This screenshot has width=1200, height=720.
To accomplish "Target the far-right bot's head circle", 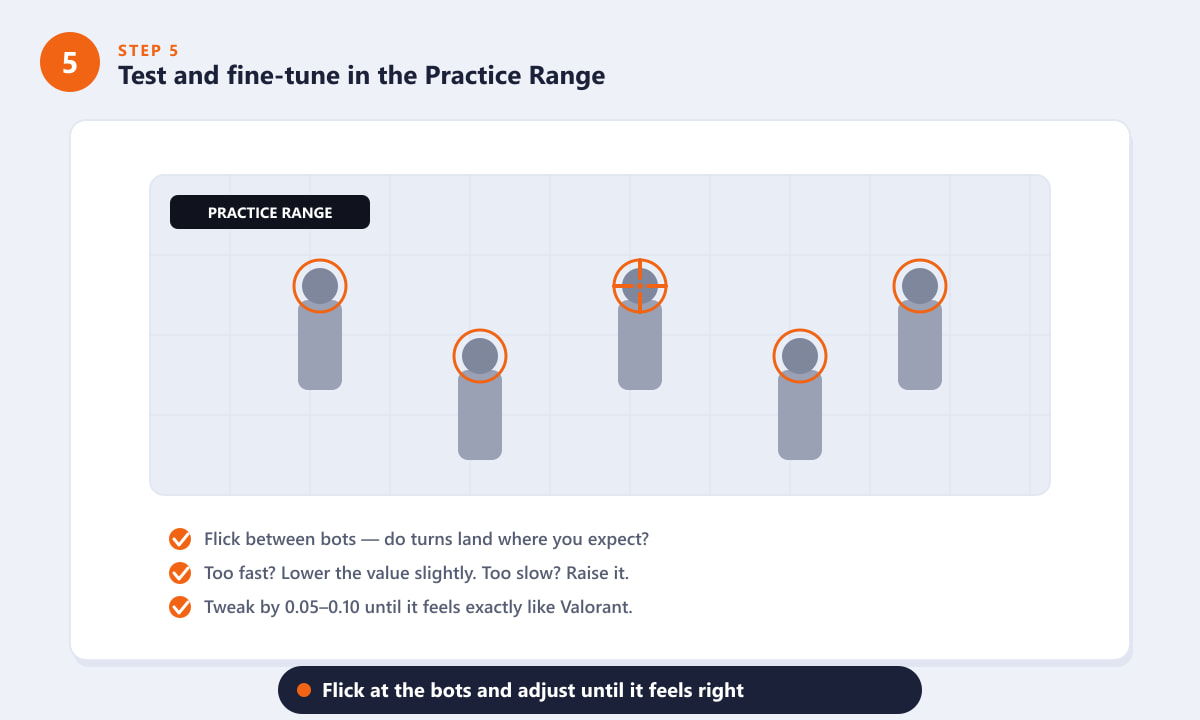I will [x=920, y=286].
